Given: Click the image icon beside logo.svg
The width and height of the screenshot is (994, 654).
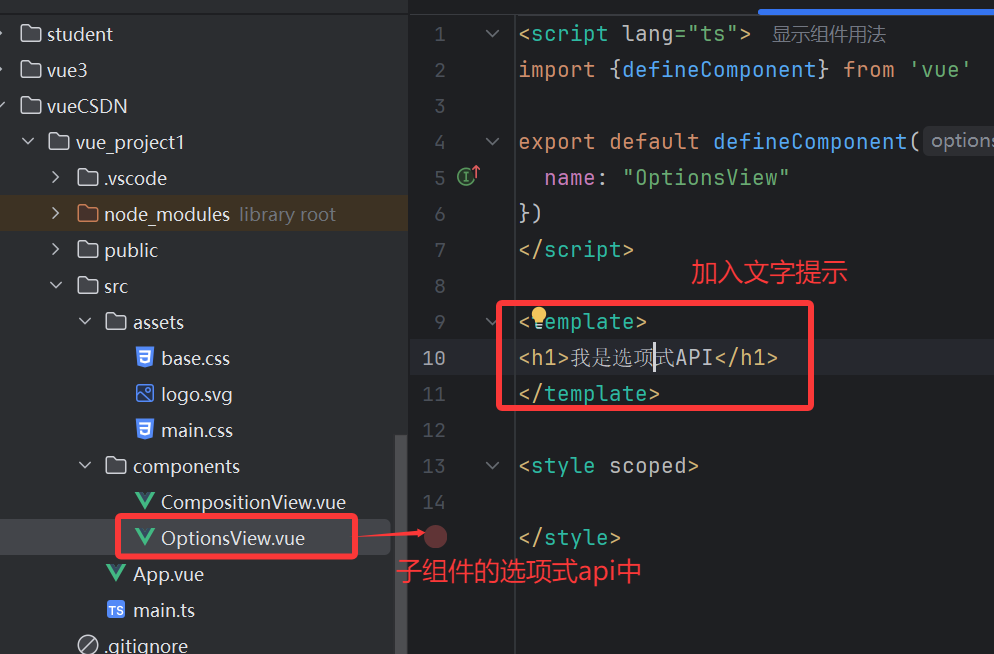Looking at the screenshot, I should (145, 394).
